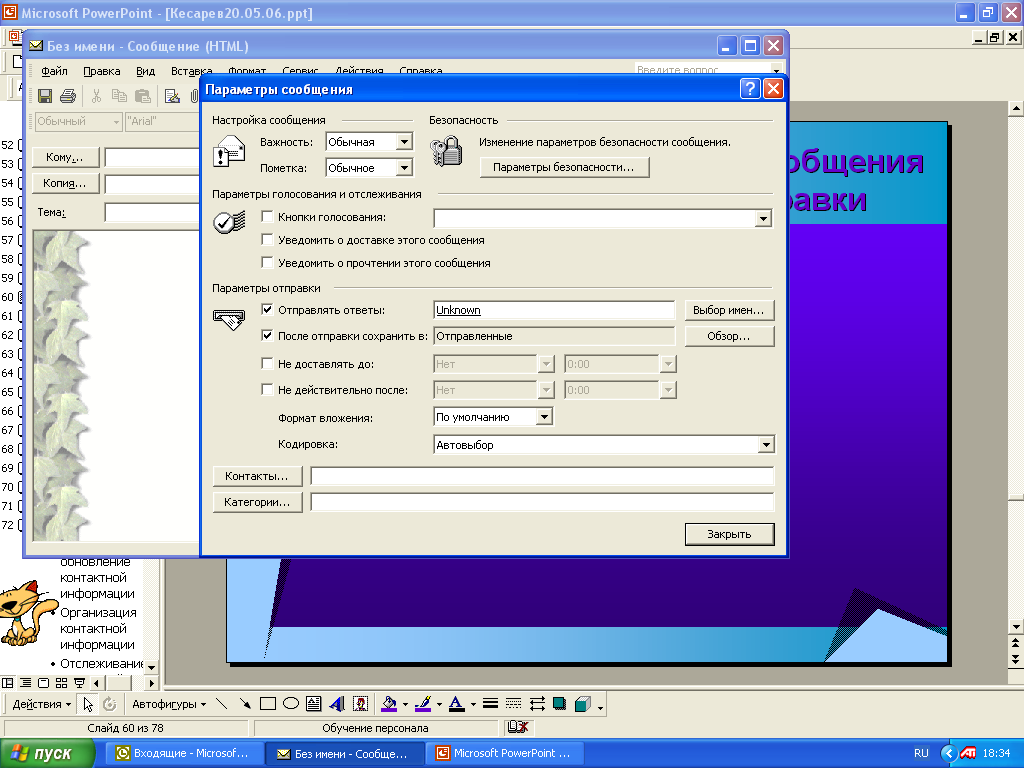
Task: Click Закрыть button in dialog
Action: click(x=729, y=534)
